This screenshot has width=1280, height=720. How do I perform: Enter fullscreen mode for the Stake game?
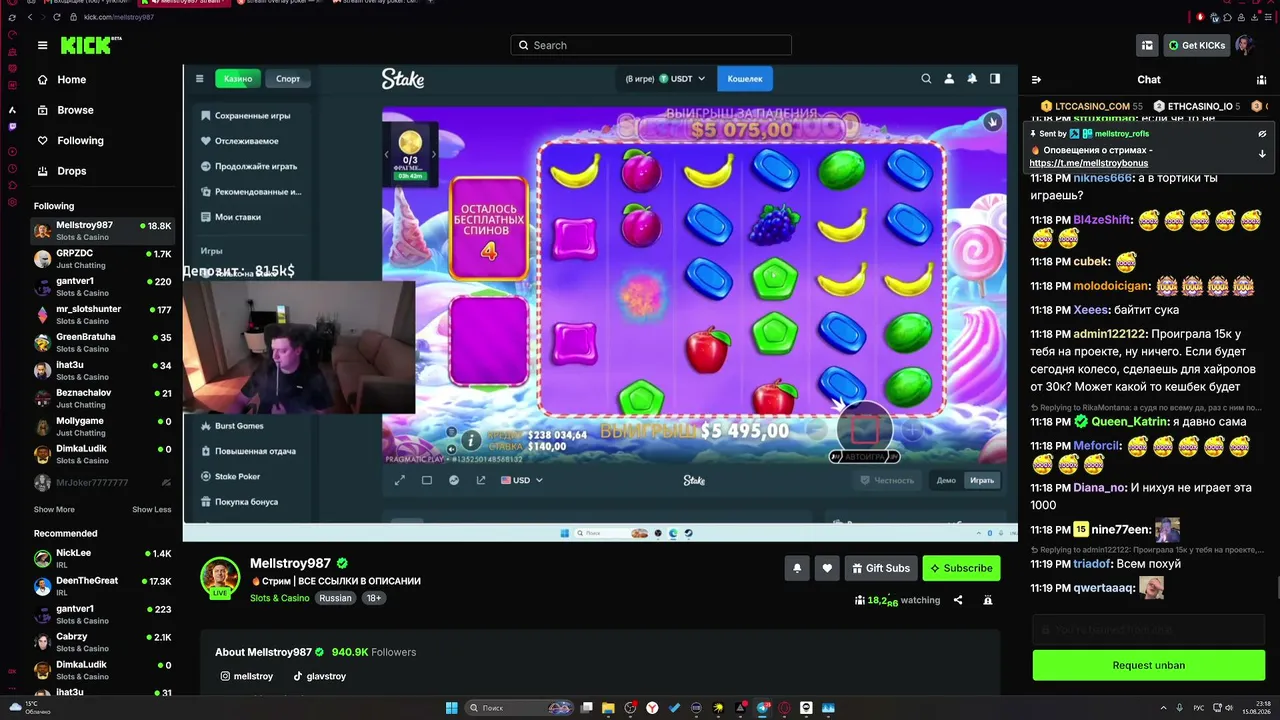400,480
